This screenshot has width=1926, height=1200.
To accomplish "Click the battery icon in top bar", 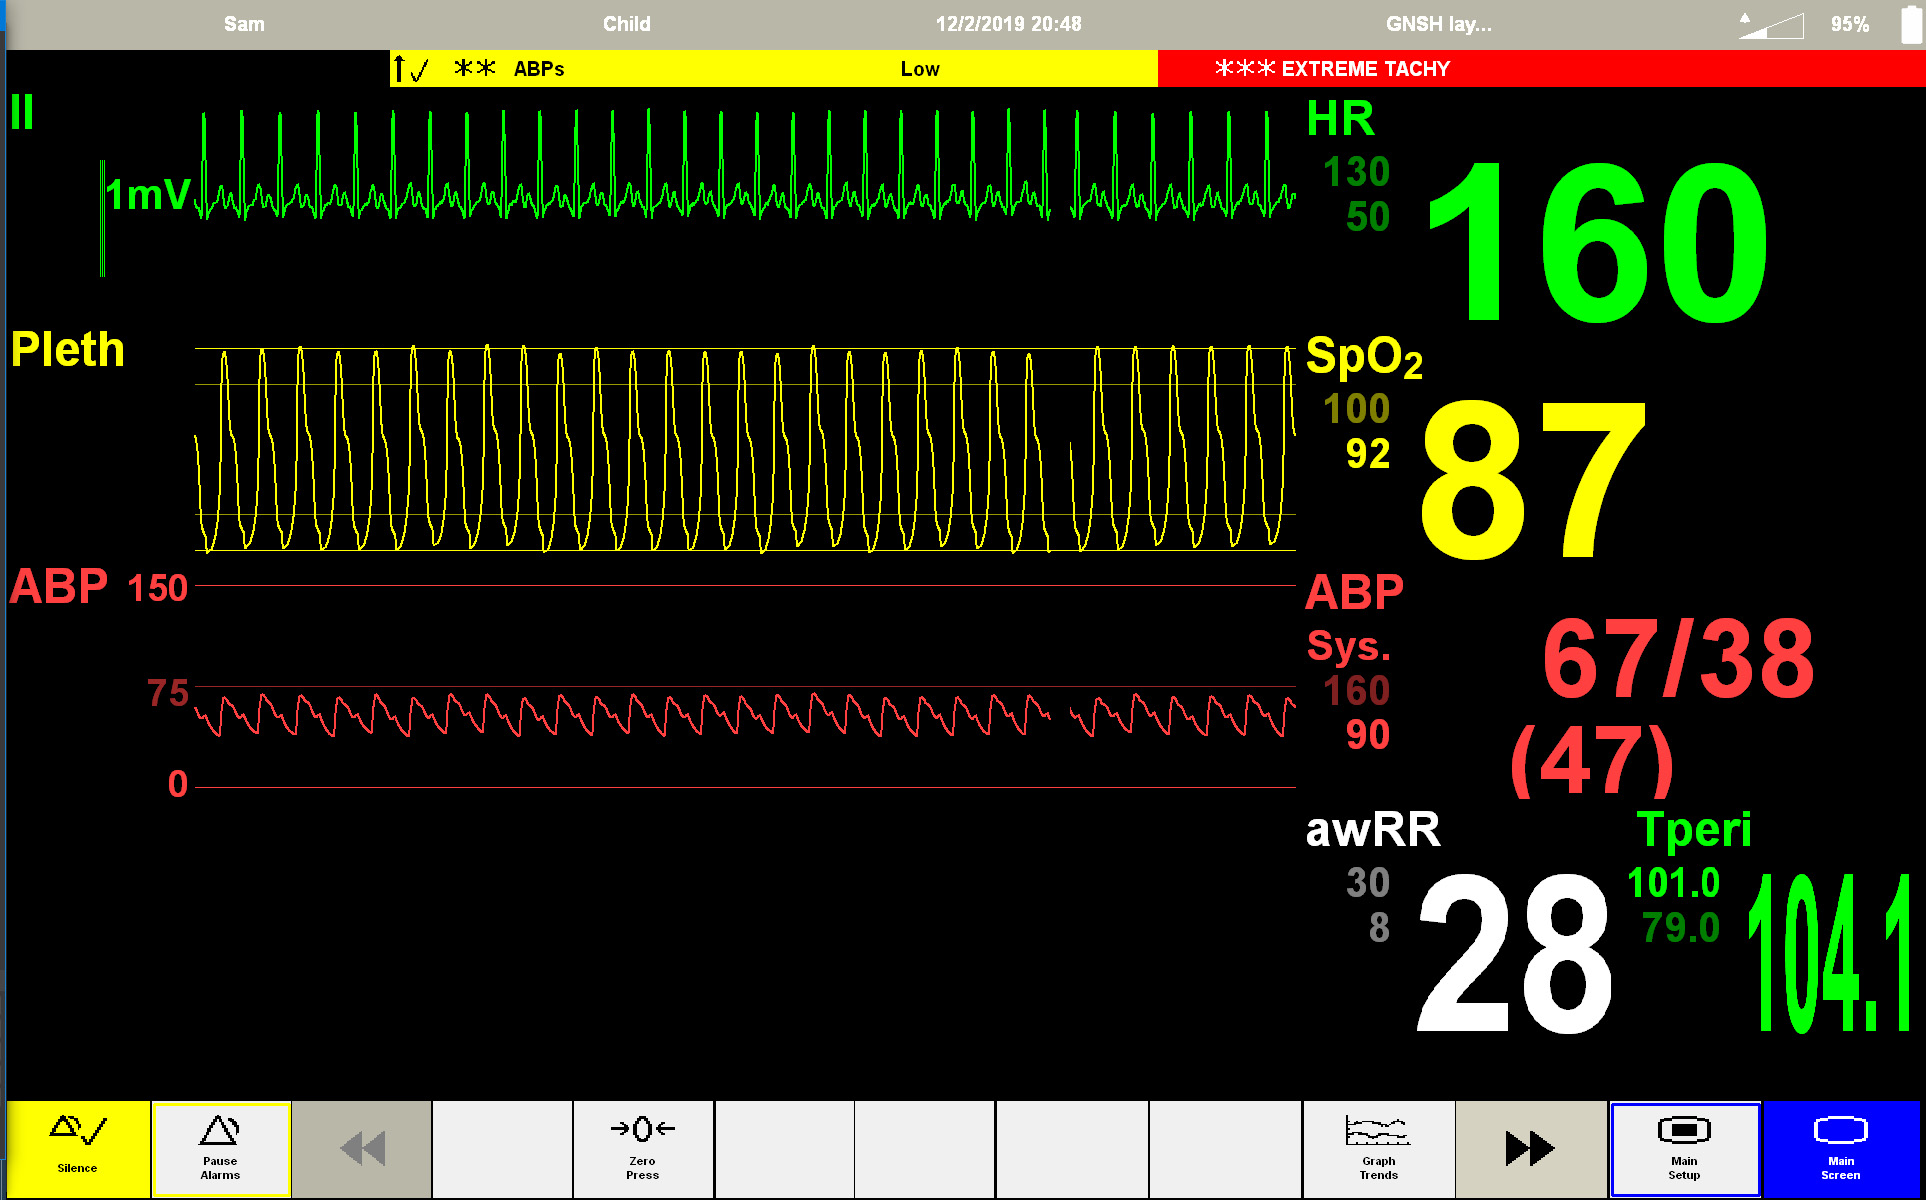I will click(1910, 24).
